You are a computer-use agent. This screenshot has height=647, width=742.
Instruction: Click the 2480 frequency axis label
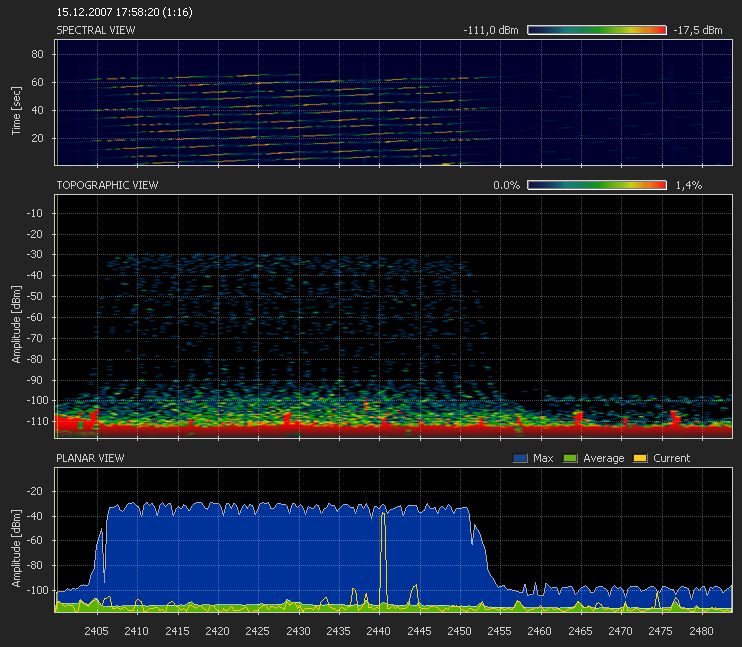point(701,631)
